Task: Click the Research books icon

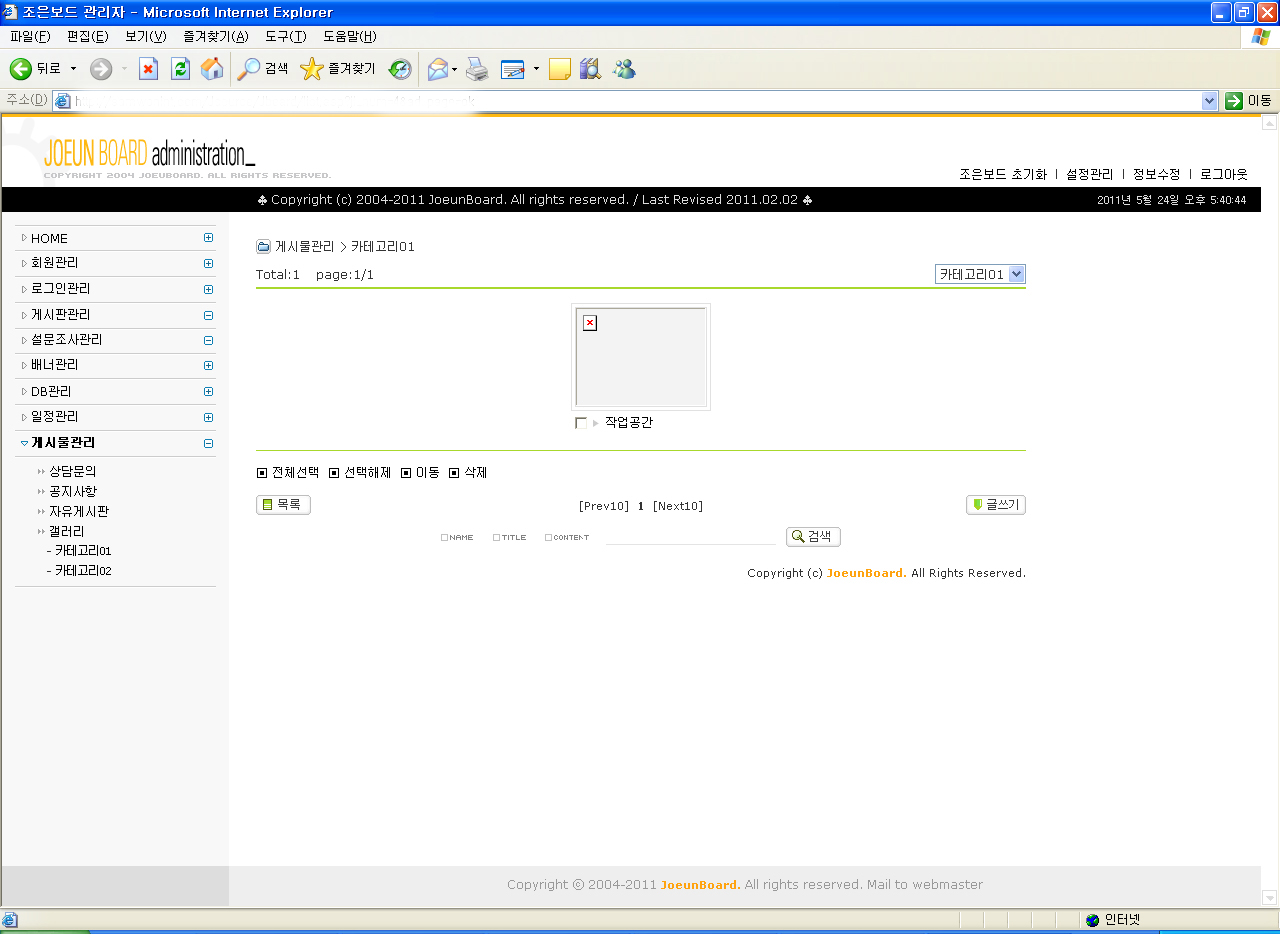Action: [x=590, y=69]
